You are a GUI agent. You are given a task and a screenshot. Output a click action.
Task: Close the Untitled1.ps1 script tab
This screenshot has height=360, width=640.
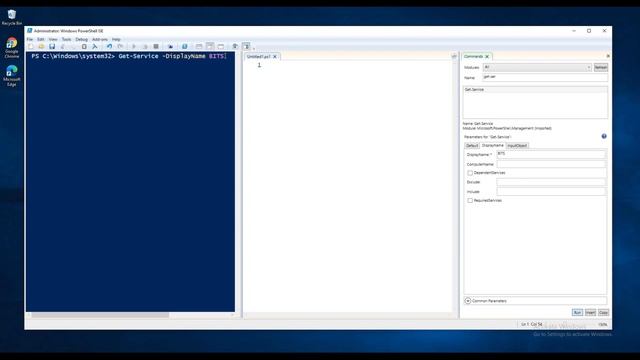[x=275, y=57]
